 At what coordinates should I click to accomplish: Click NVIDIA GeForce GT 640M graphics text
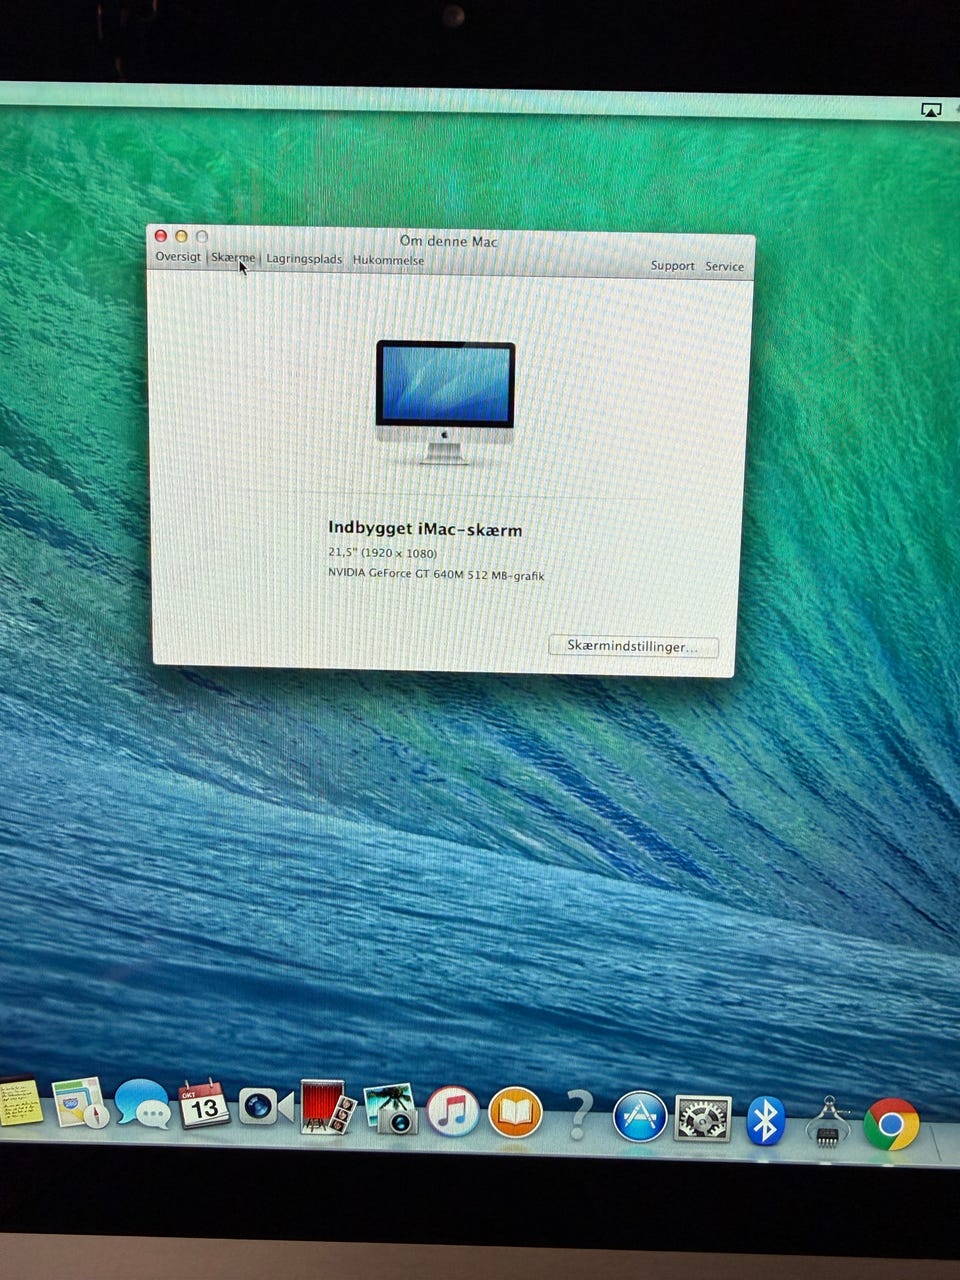coord(436,574)
